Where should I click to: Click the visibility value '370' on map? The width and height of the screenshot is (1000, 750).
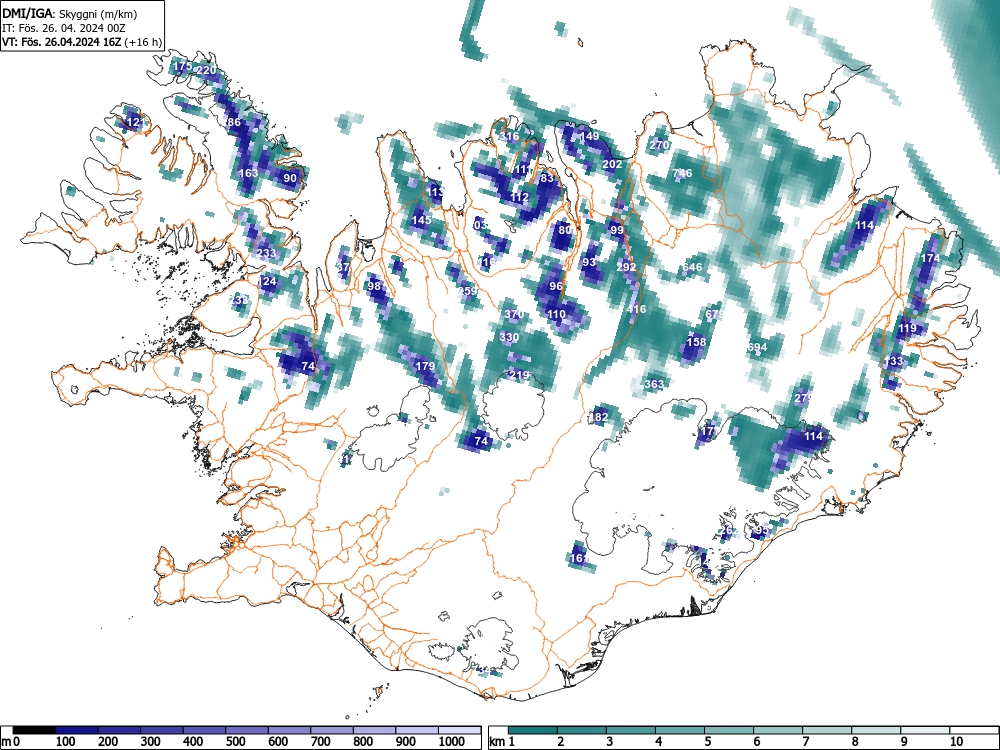pyautogui.click(x=514, y=314)
